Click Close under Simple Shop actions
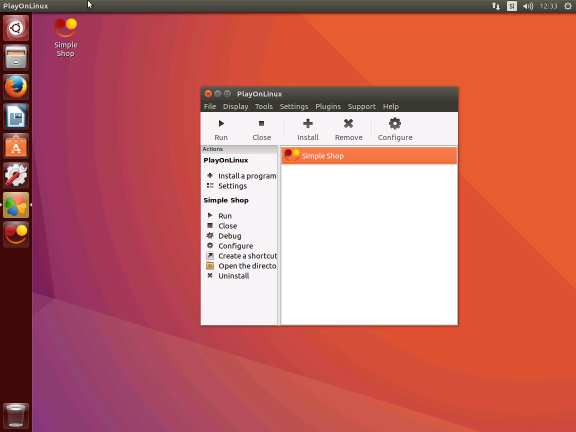 point(222,226)
